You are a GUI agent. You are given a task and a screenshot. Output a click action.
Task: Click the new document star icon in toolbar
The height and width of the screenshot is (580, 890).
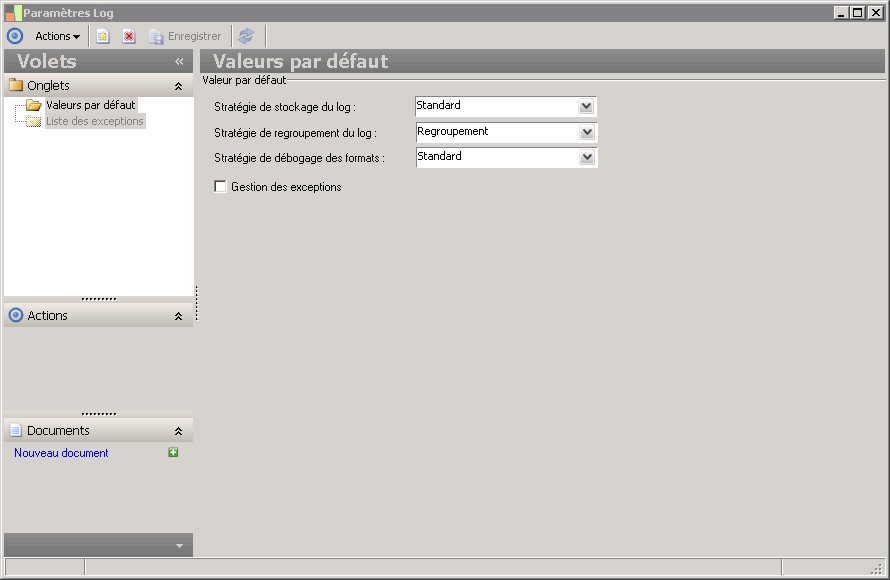point(103,36)
